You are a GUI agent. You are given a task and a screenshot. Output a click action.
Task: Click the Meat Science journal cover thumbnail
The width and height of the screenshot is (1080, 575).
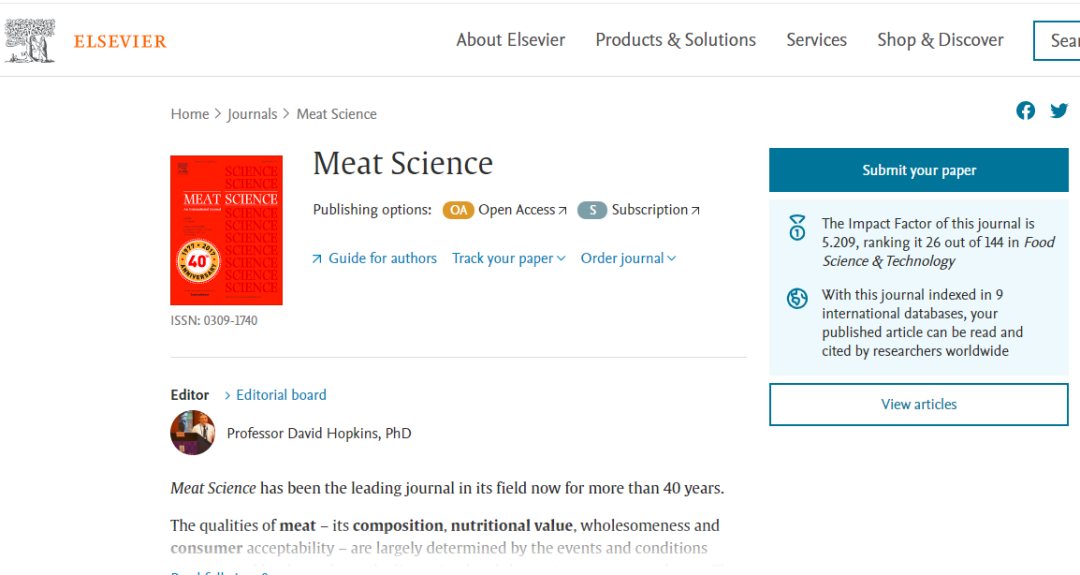(x=226, y=230)
